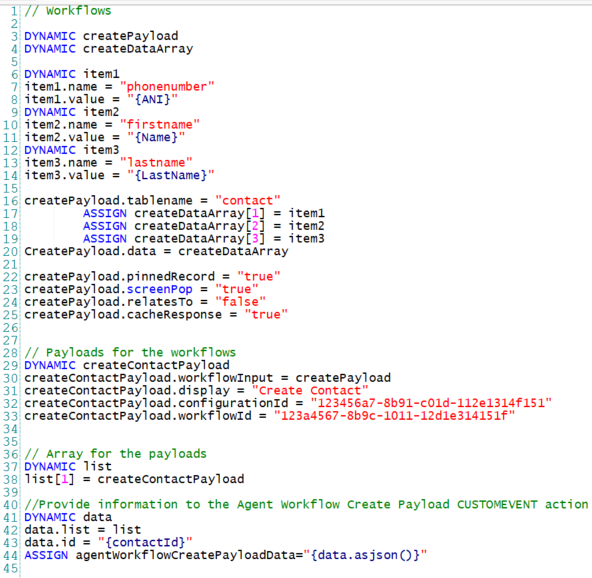Image resolution: width=592 pixels, height=578 pixels.
Task: Click 'DYNAMIC data' on line 41
Action: pos(68,517)
